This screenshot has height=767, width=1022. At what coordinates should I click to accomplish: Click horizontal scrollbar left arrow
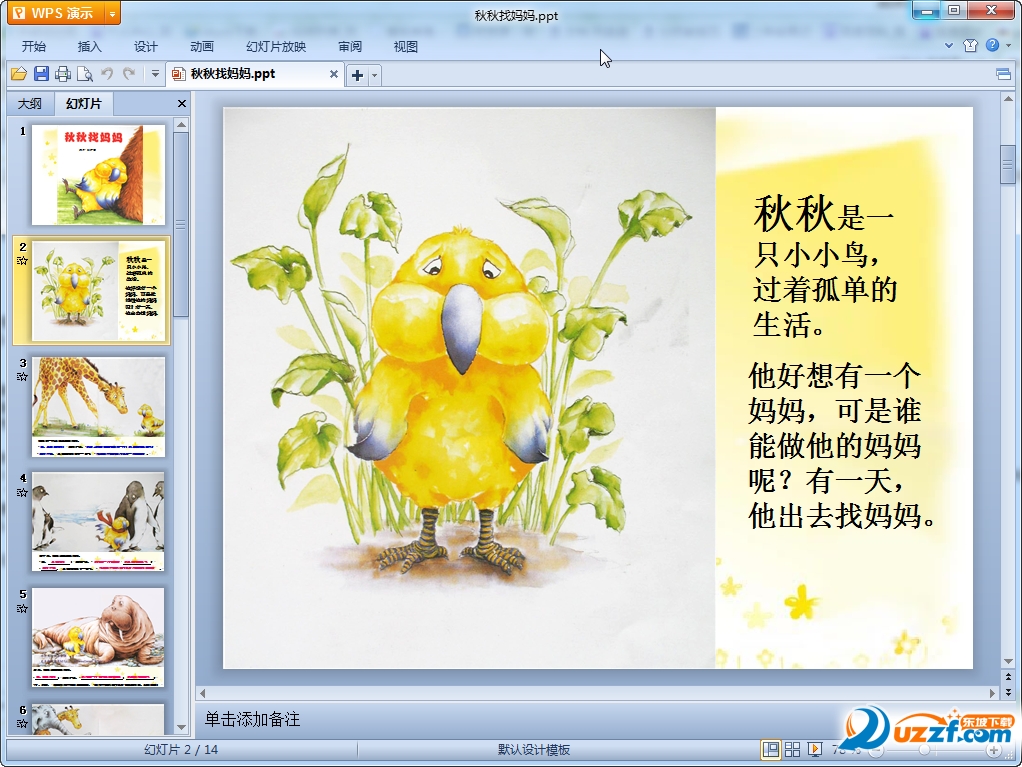click(202, 693)
